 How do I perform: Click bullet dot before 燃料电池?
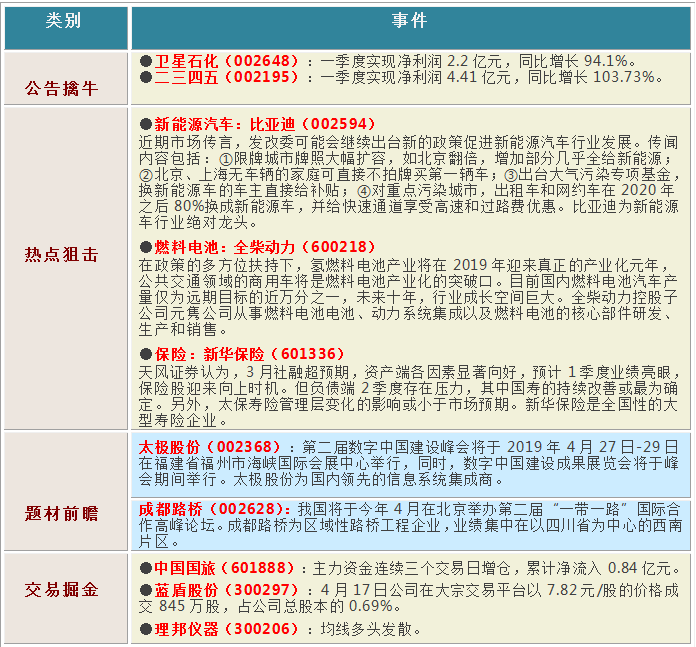(x=146, y=247)
